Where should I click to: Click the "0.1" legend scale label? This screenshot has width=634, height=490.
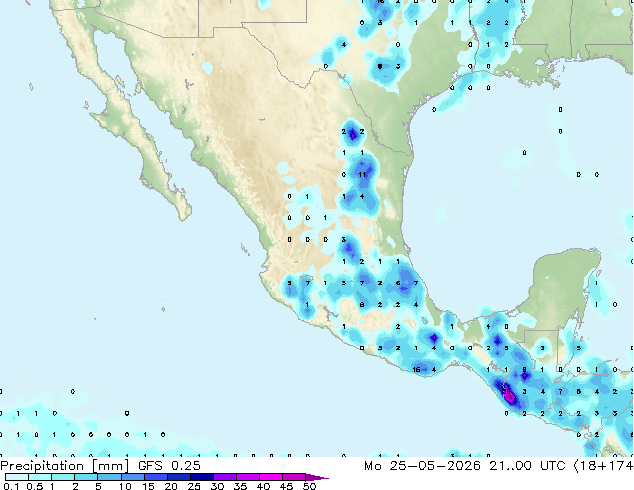(x=11, y=486)
